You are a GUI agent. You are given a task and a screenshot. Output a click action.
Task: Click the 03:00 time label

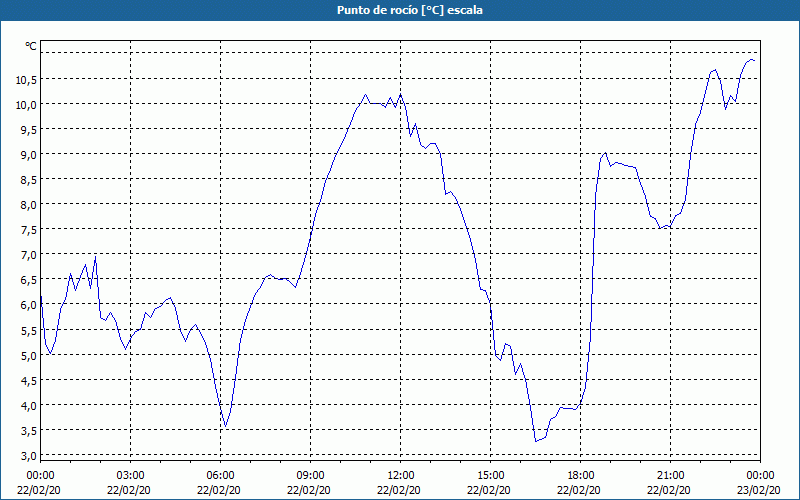pyautogui.click(x=131, y=476)
